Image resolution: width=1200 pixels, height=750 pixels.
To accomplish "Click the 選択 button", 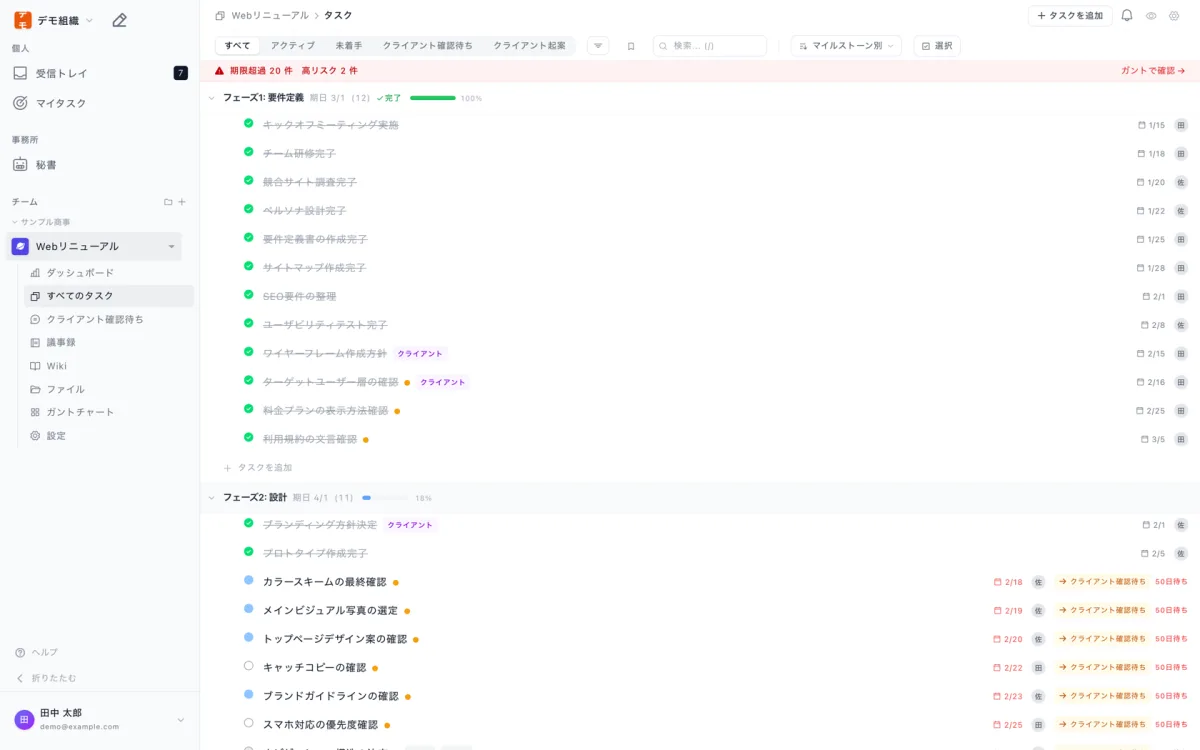I will pos(937,46).
